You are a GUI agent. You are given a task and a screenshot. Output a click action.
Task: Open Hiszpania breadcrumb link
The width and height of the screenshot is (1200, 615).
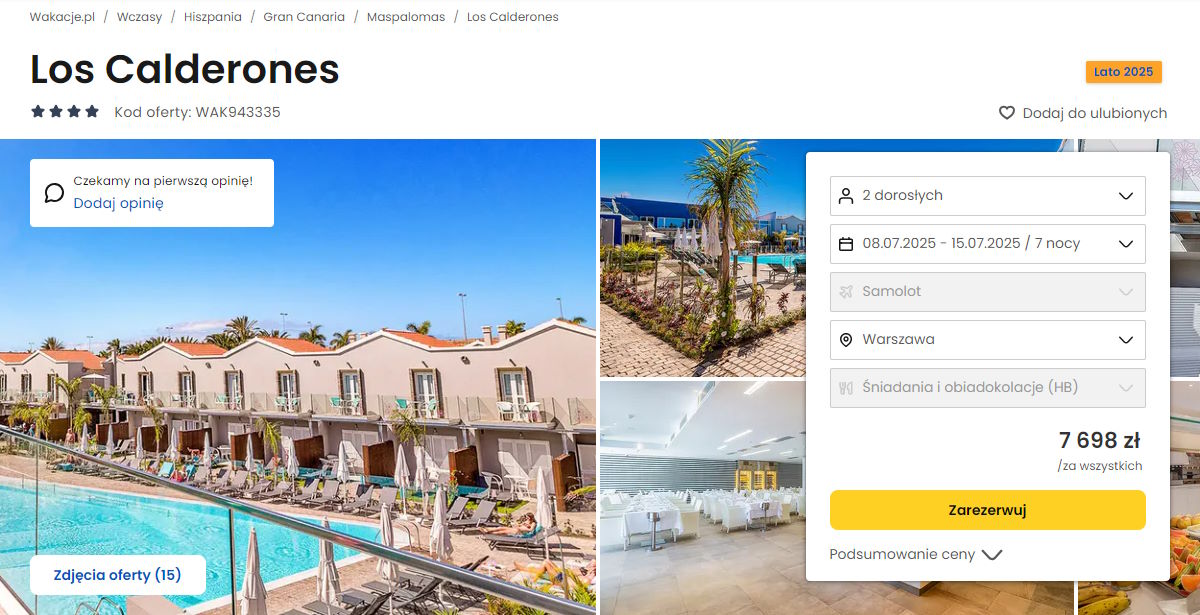(x=213, y=17)
